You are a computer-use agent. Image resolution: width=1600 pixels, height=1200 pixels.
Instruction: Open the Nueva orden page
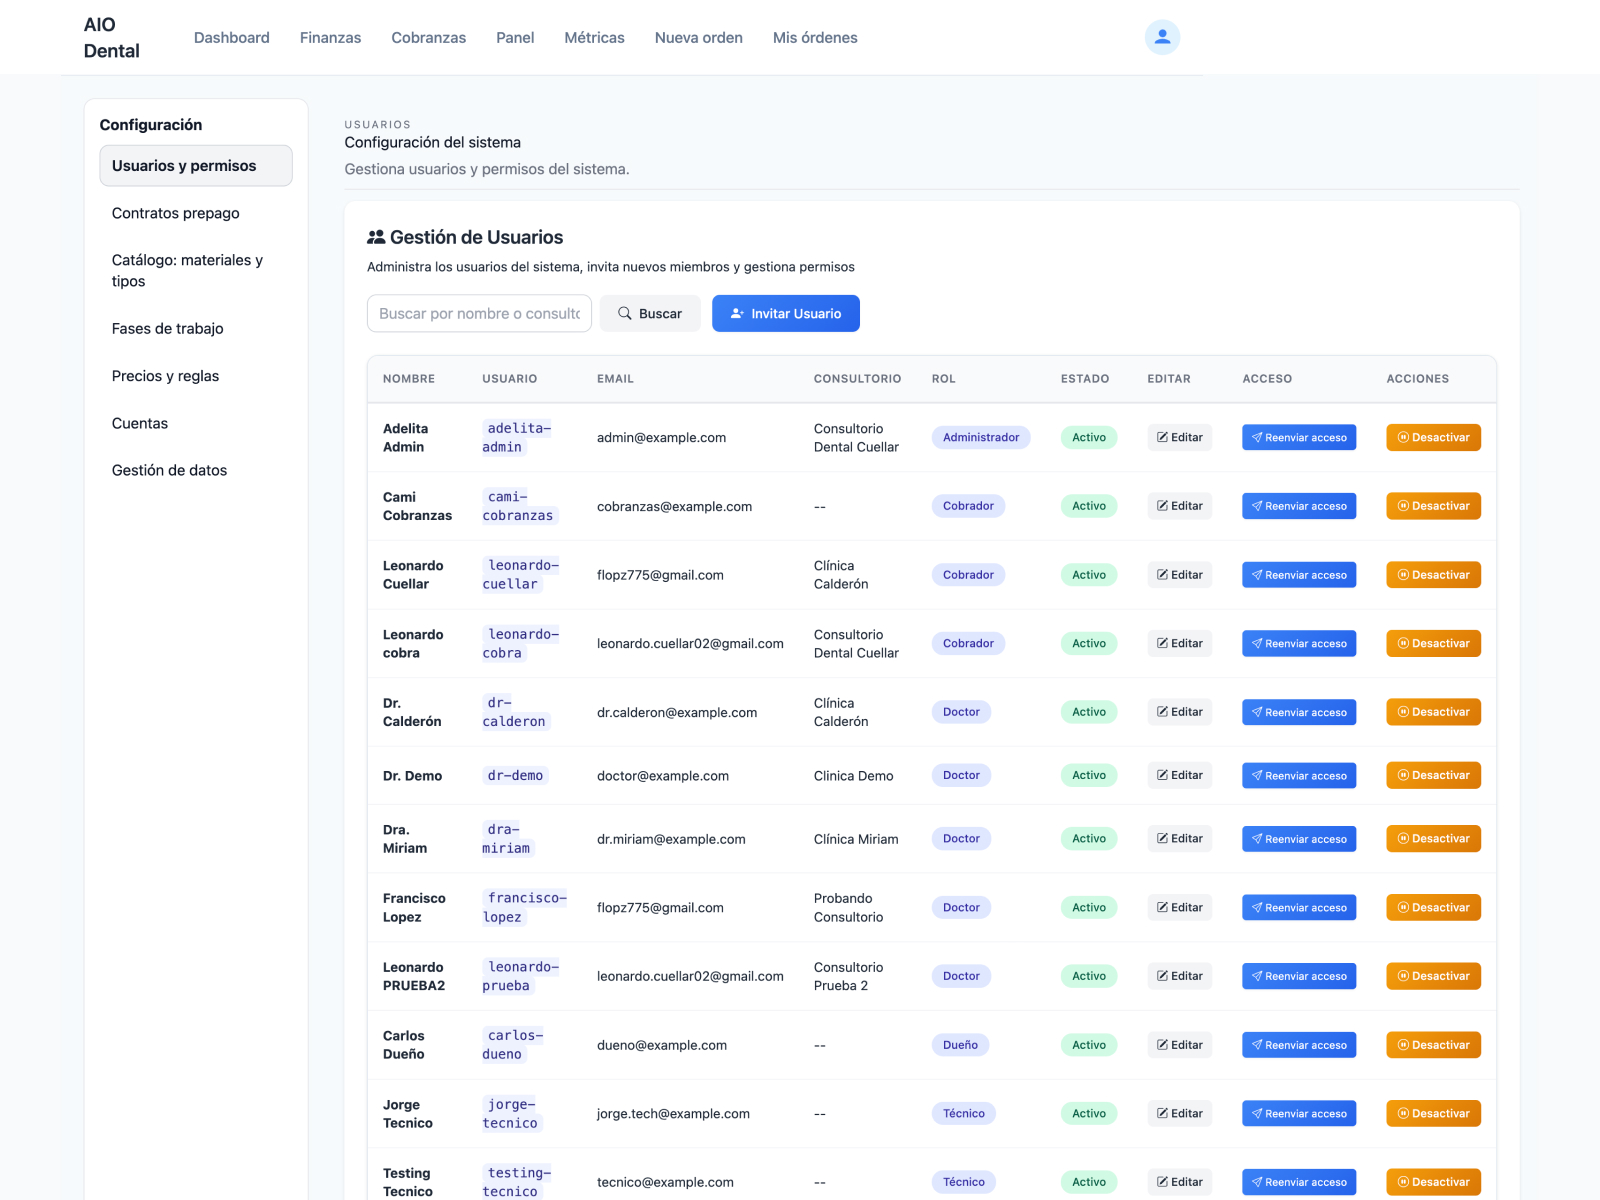(x=698, y=37)
